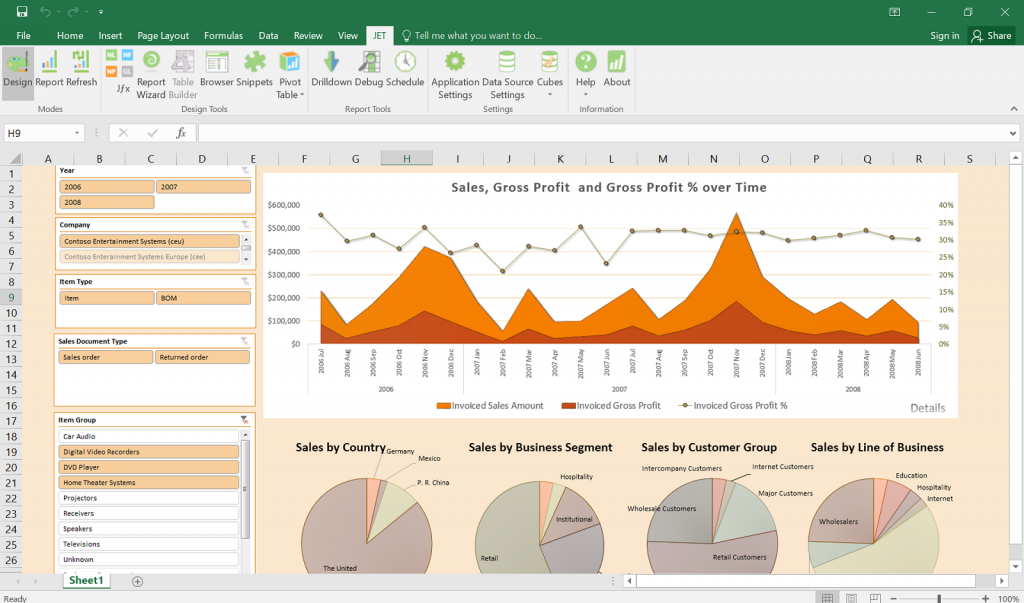Viewport: 1024px width, 603px height.
Task: Click the Insert Function fx button
Action: coord(181,133)
